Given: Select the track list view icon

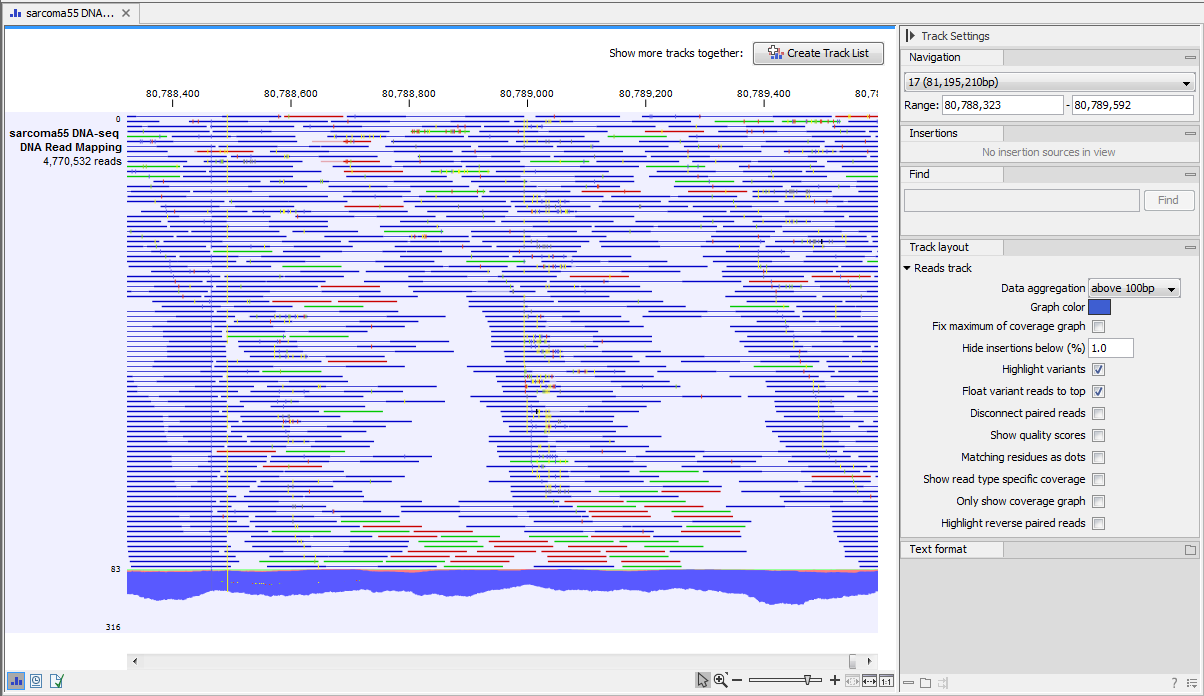Looking at the screenshot, I should coord(15,680).
